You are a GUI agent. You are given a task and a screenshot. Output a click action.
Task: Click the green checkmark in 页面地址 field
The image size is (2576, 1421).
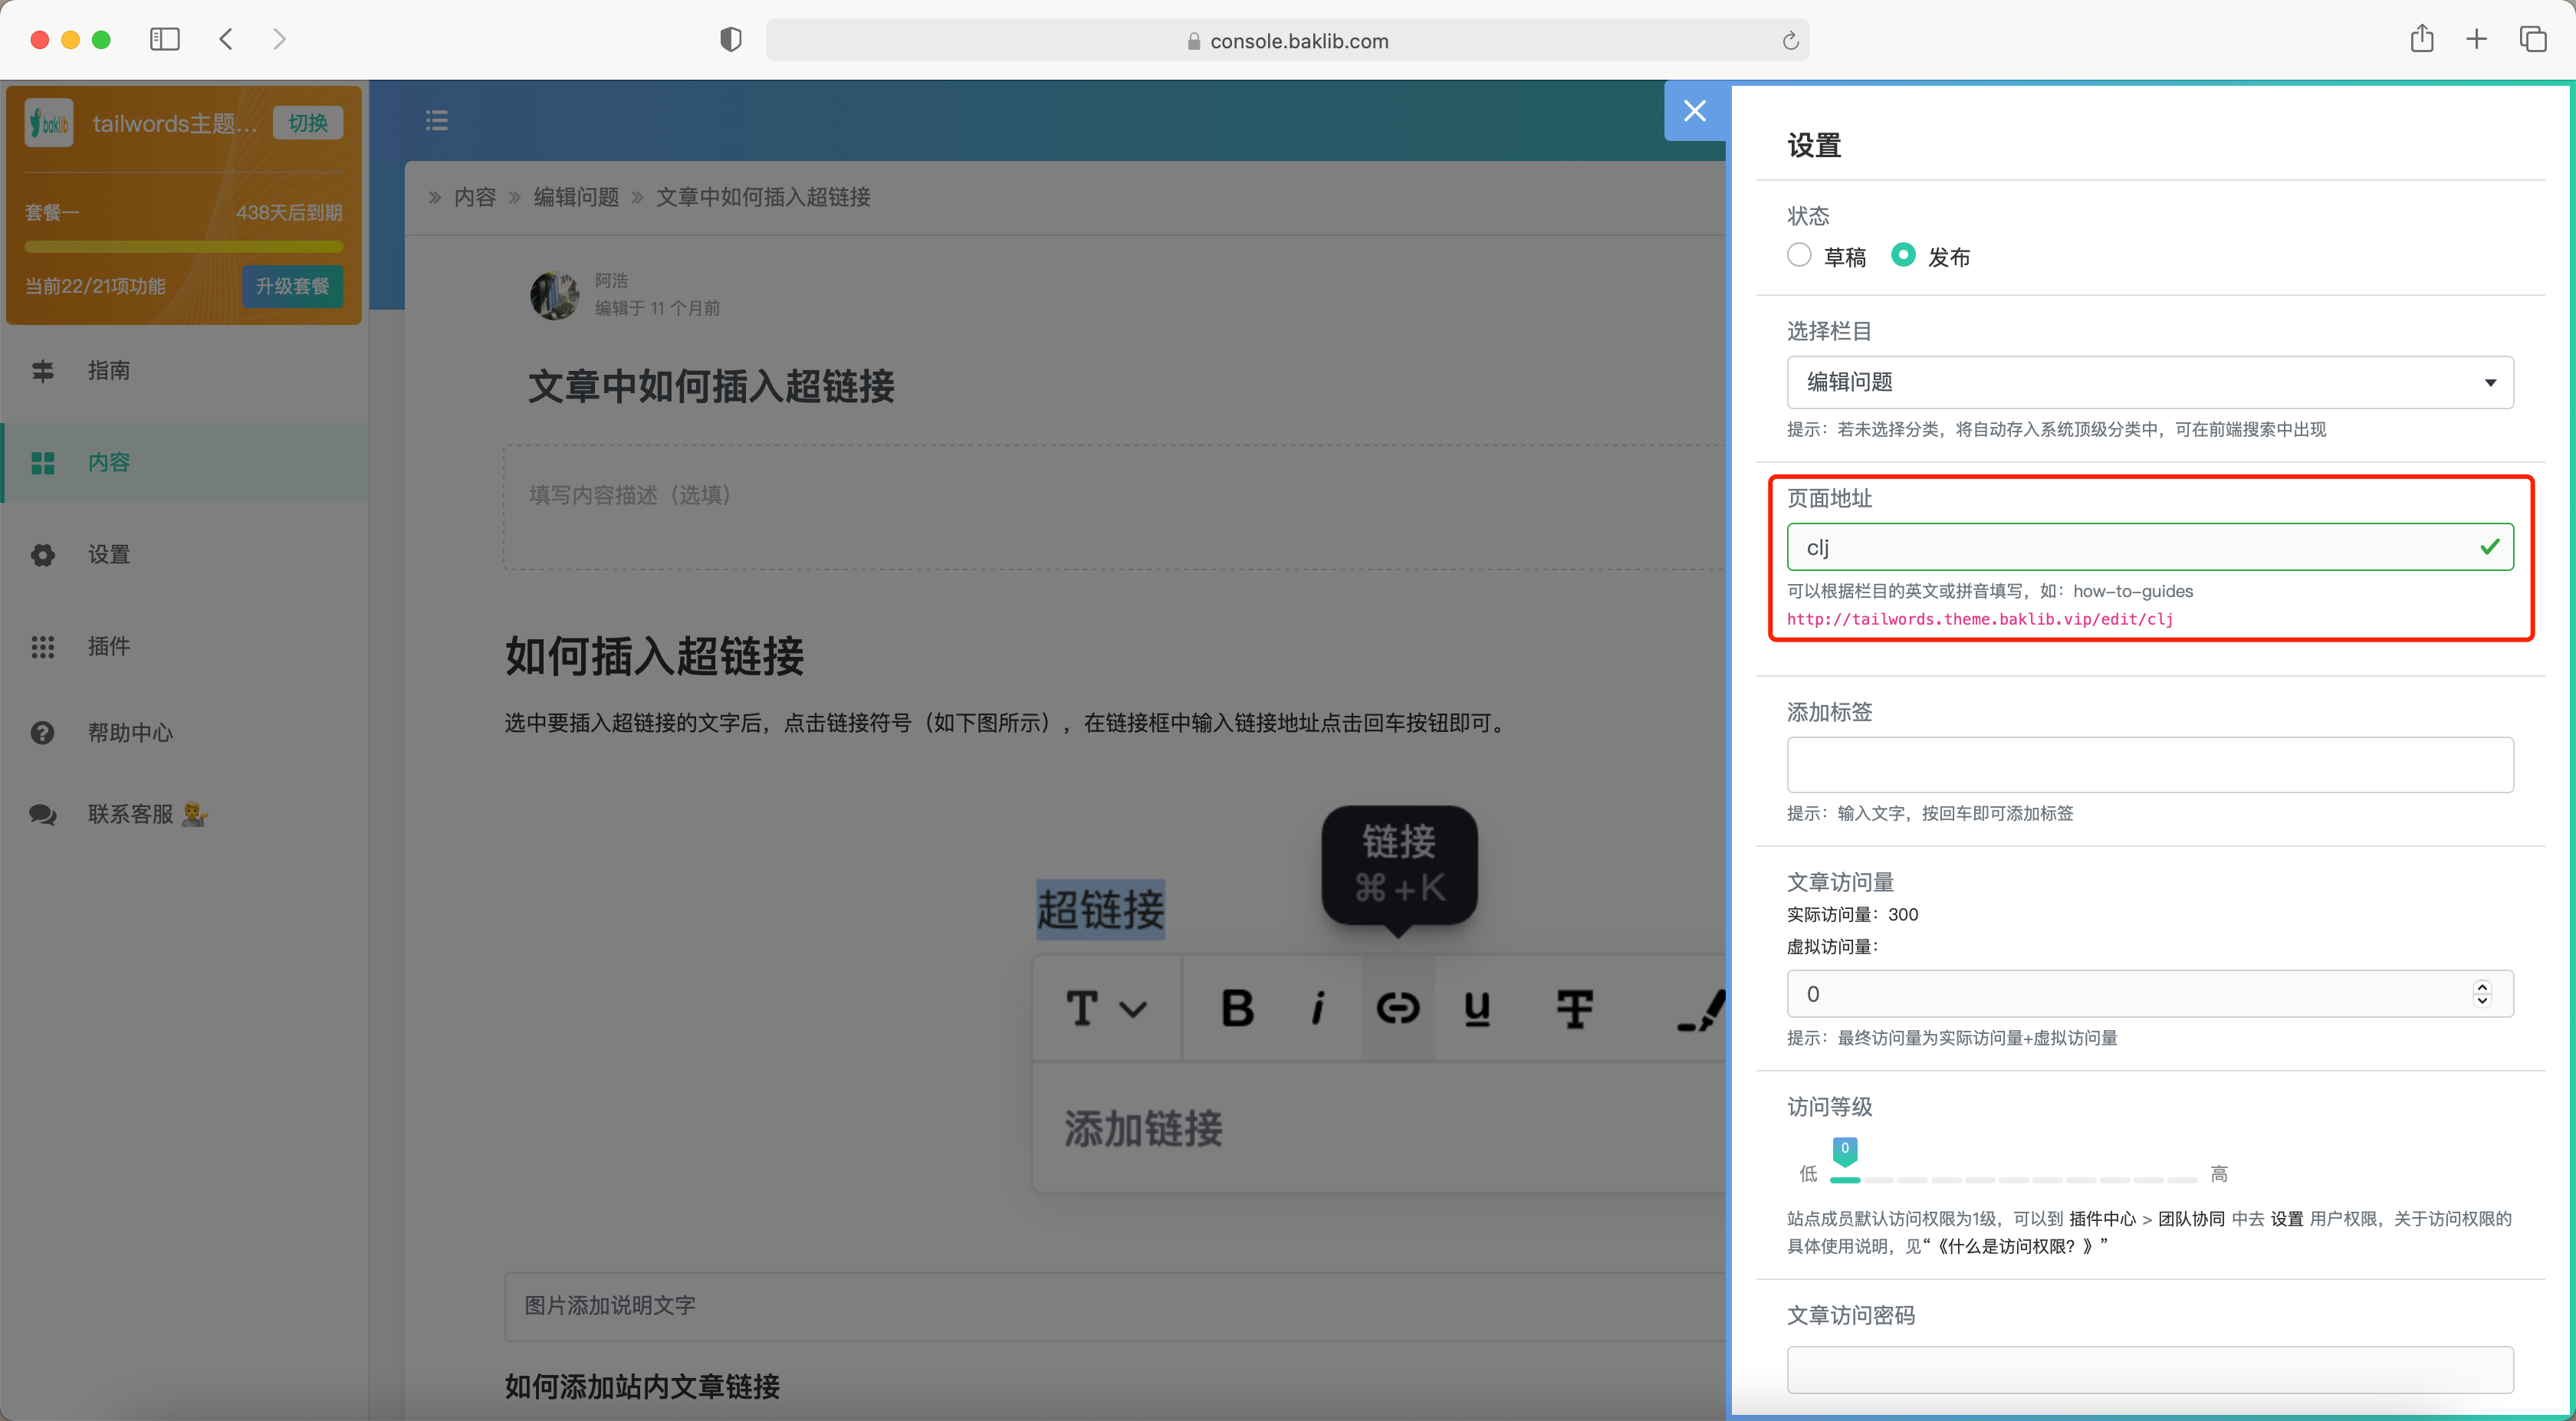2490,546
